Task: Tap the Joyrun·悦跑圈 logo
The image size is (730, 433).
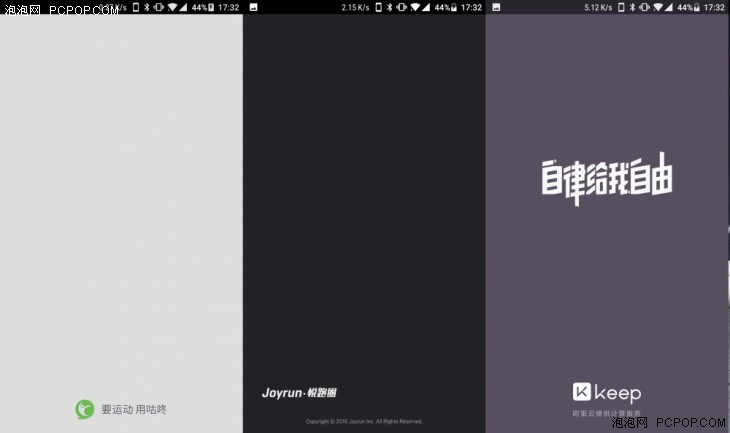Action: 299,392
